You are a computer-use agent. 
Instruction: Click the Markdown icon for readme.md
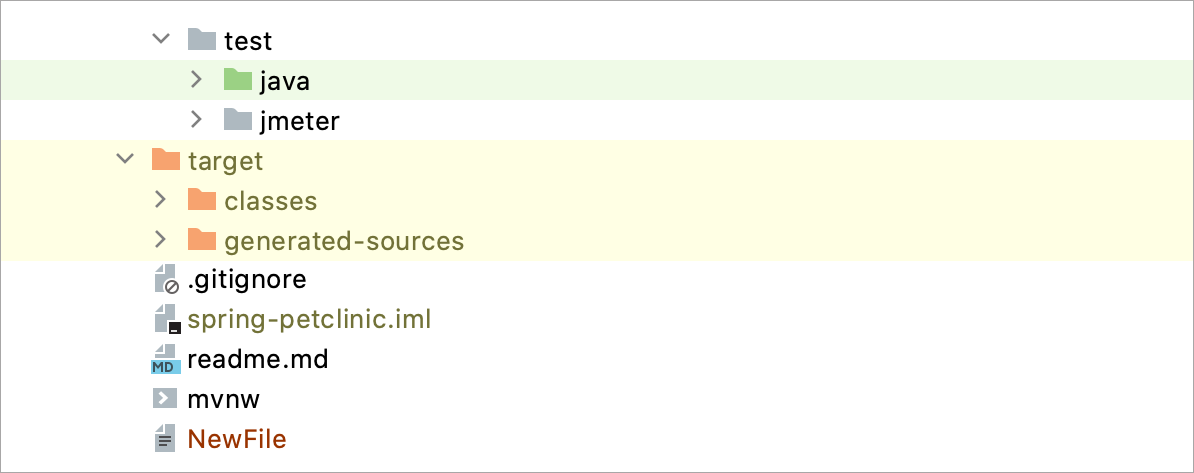pos(165,360)
